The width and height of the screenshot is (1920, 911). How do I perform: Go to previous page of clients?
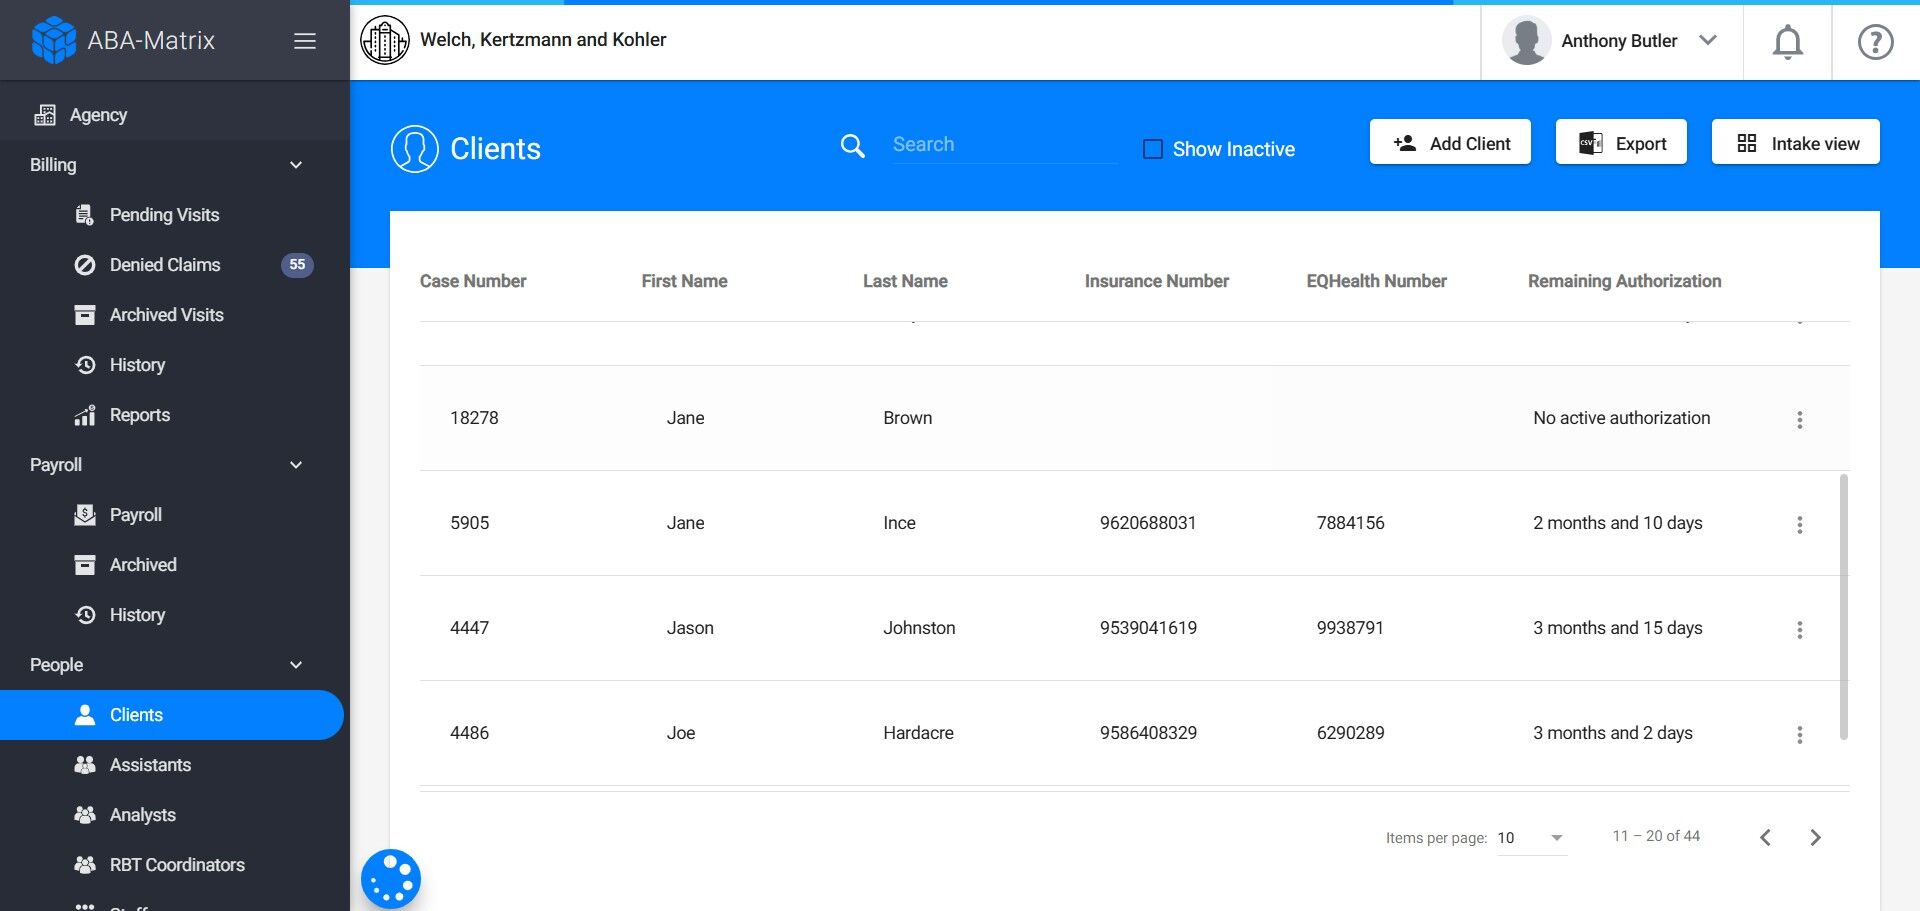tap(1765, 838)
